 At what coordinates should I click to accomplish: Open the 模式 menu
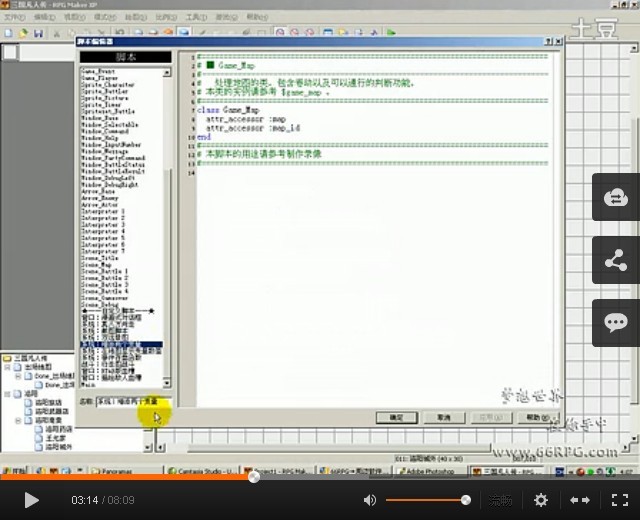pos(105,17)
